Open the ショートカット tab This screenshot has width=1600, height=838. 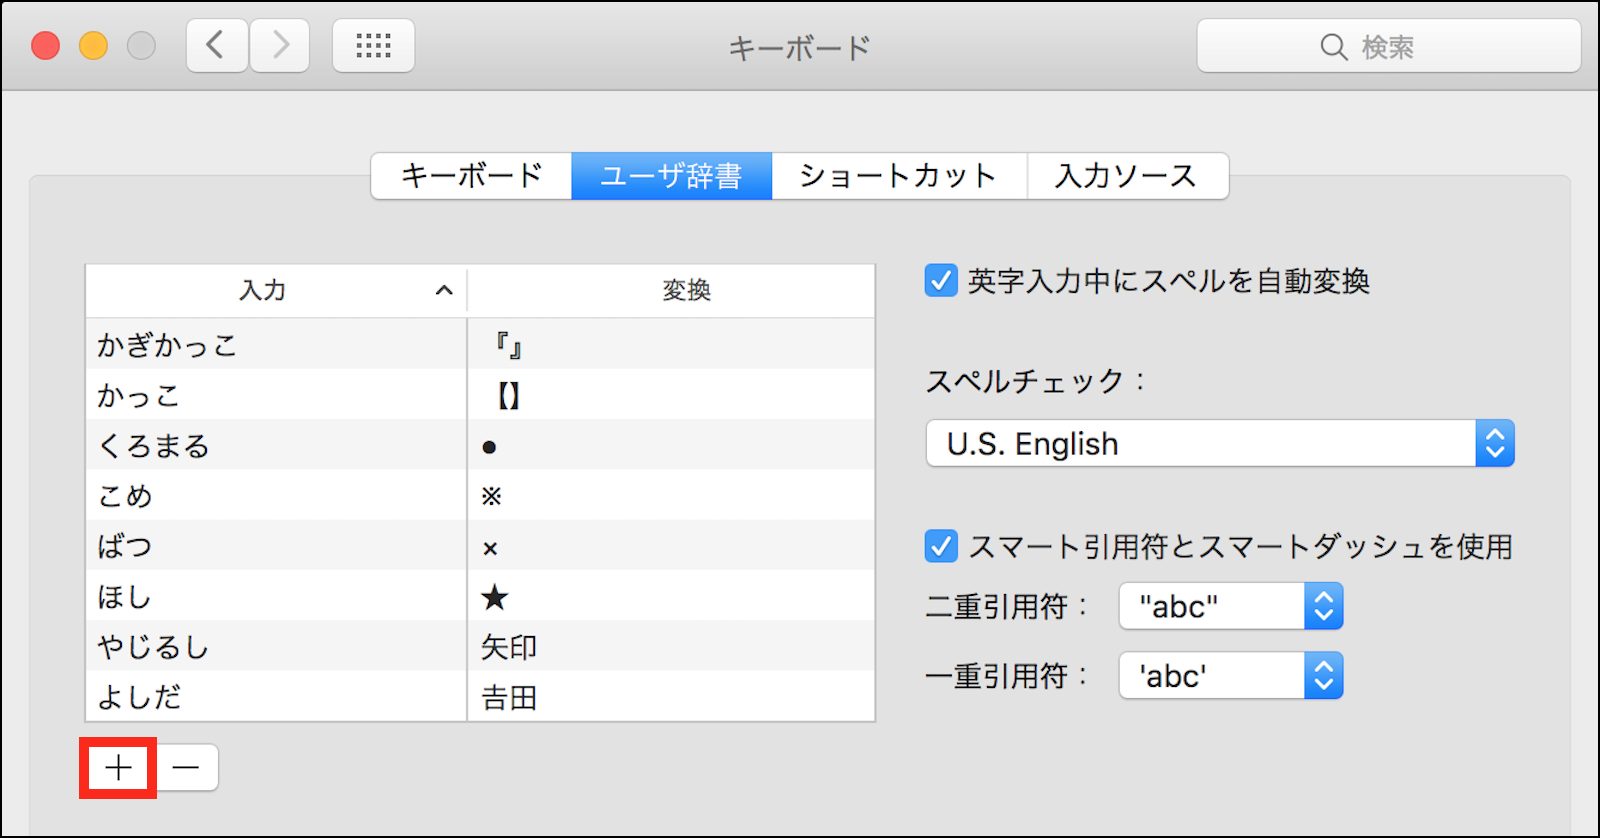tap(898, 176)
